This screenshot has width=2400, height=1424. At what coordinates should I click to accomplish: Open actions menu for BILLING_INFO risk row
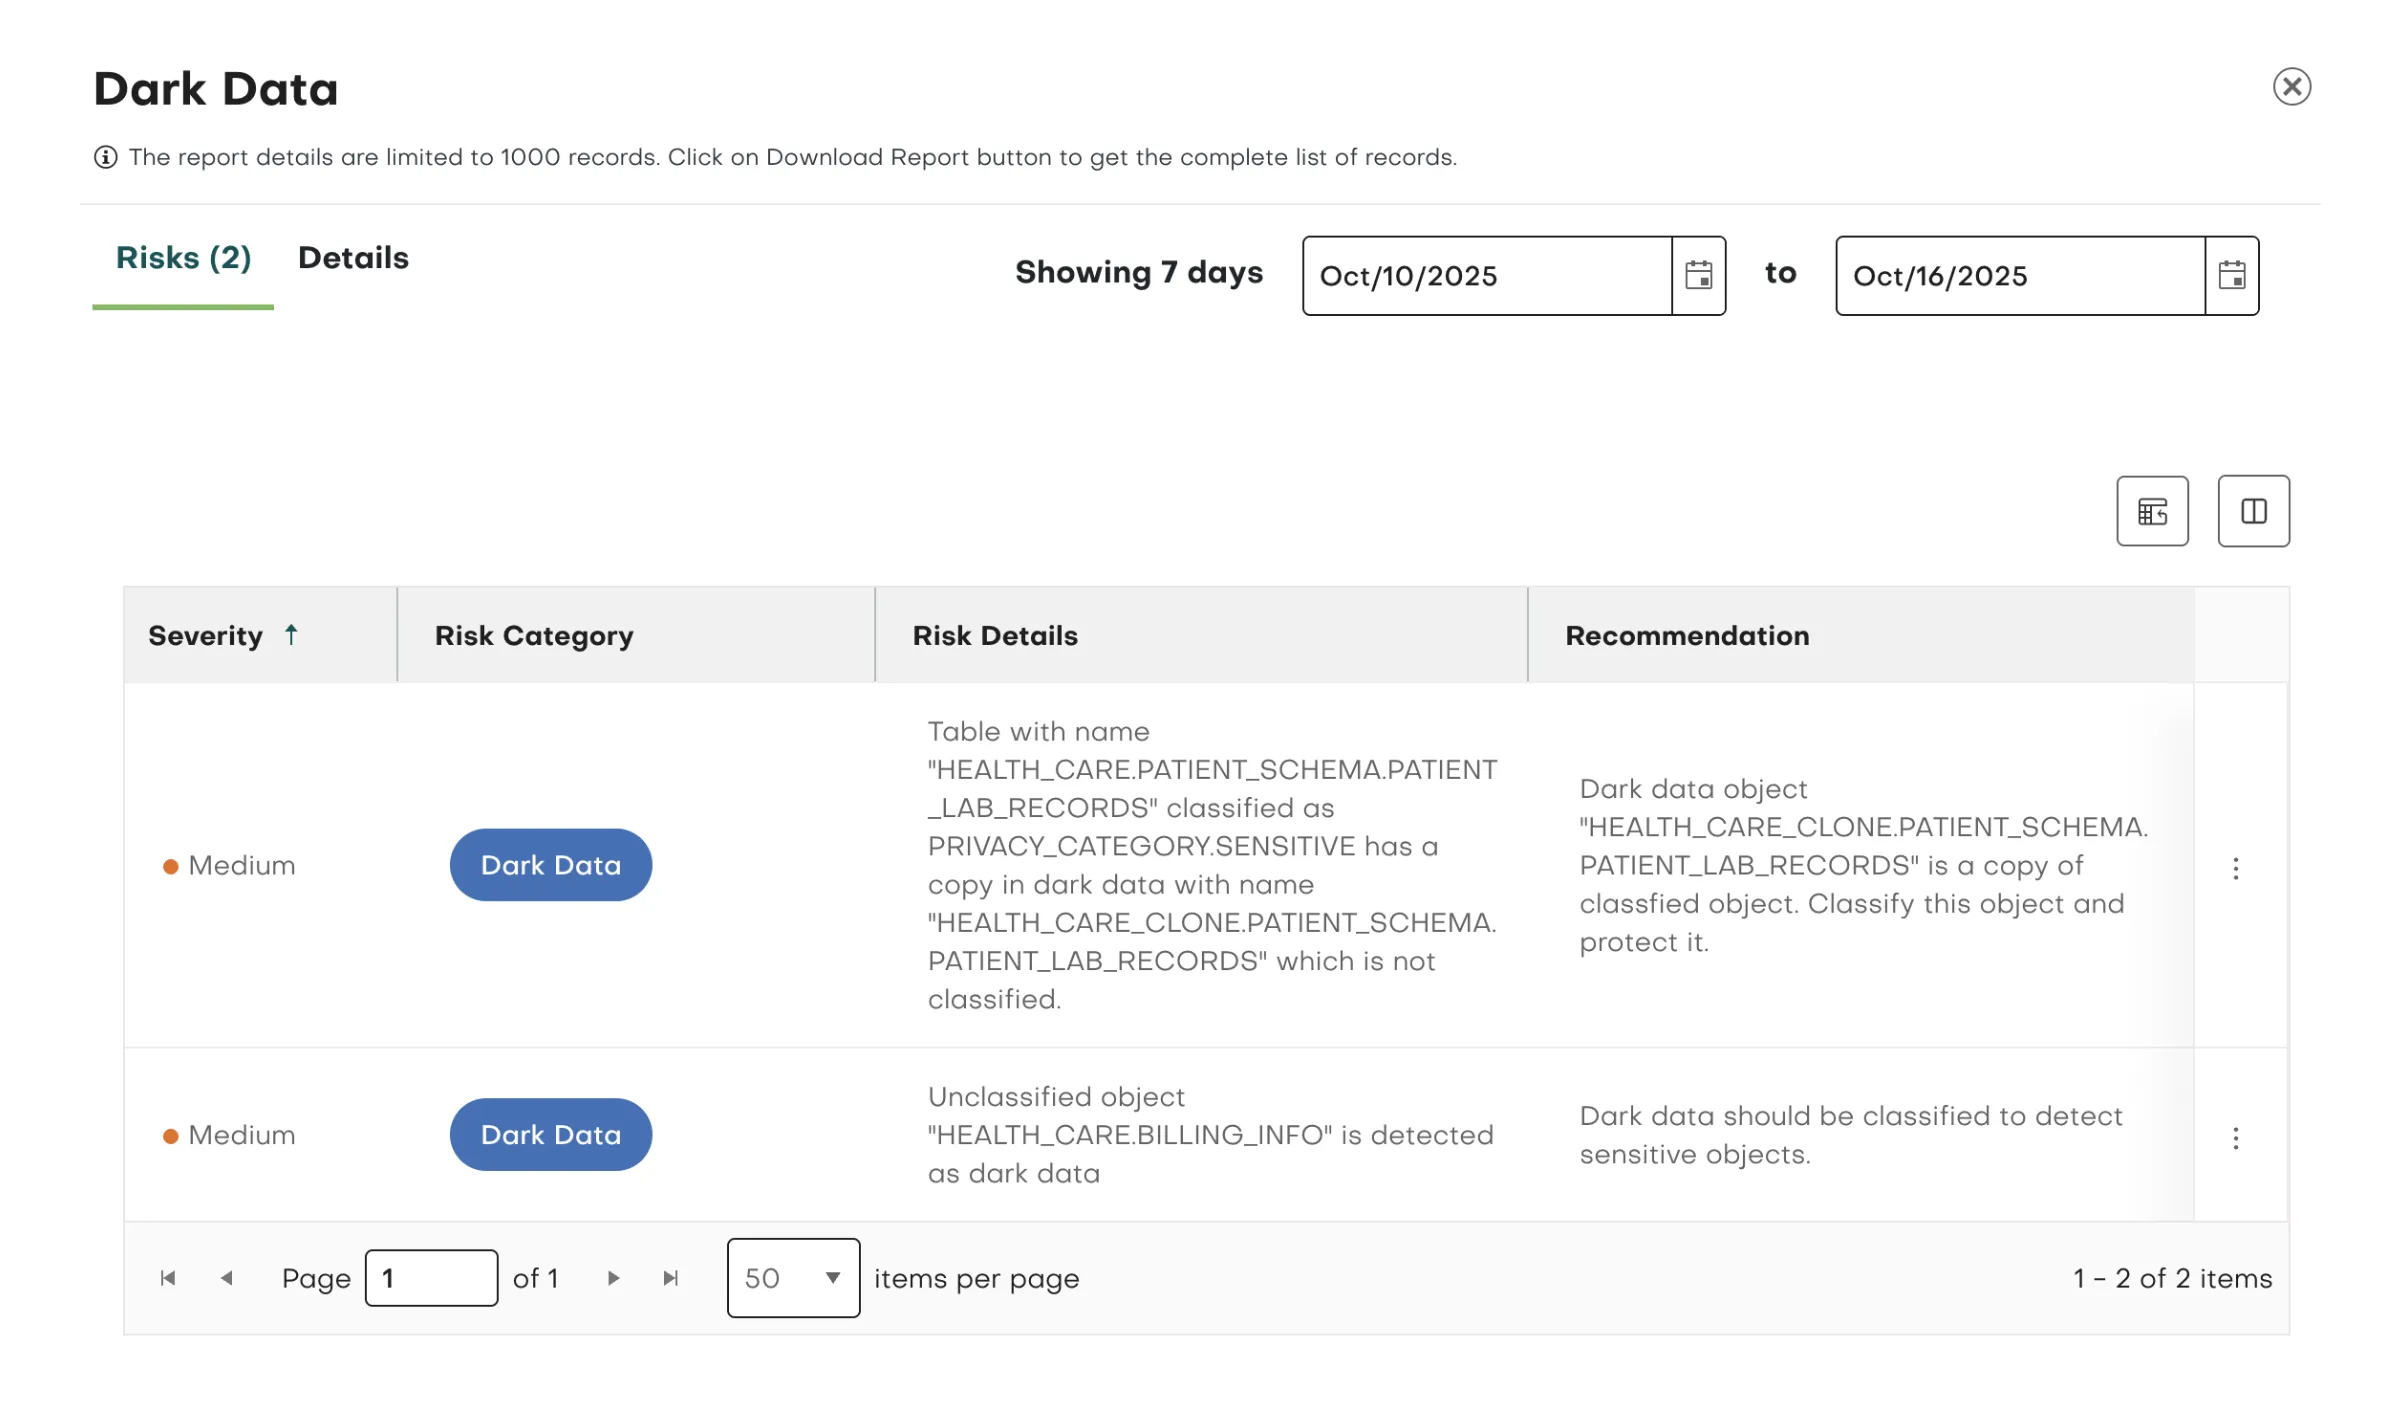click(x=2236, y=1138)
